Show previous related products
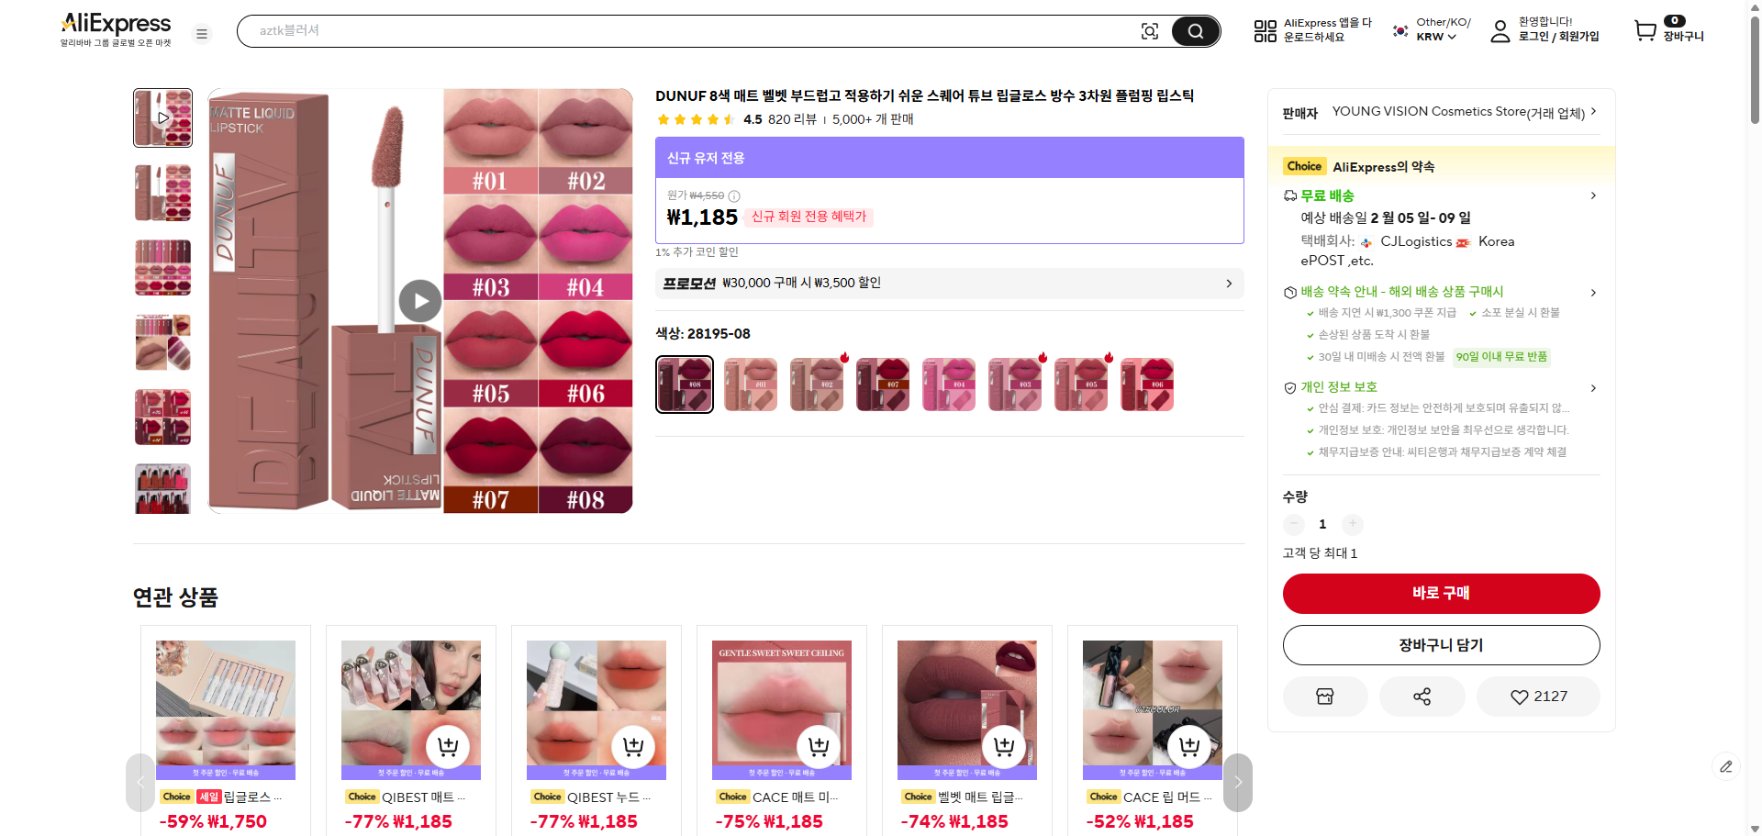The height and width of the screenshot is (836, 1762). point(140,782)
